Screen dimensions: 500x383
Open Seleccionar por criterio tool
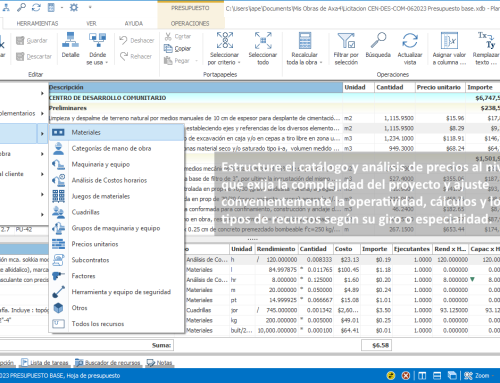coord(224,48)
